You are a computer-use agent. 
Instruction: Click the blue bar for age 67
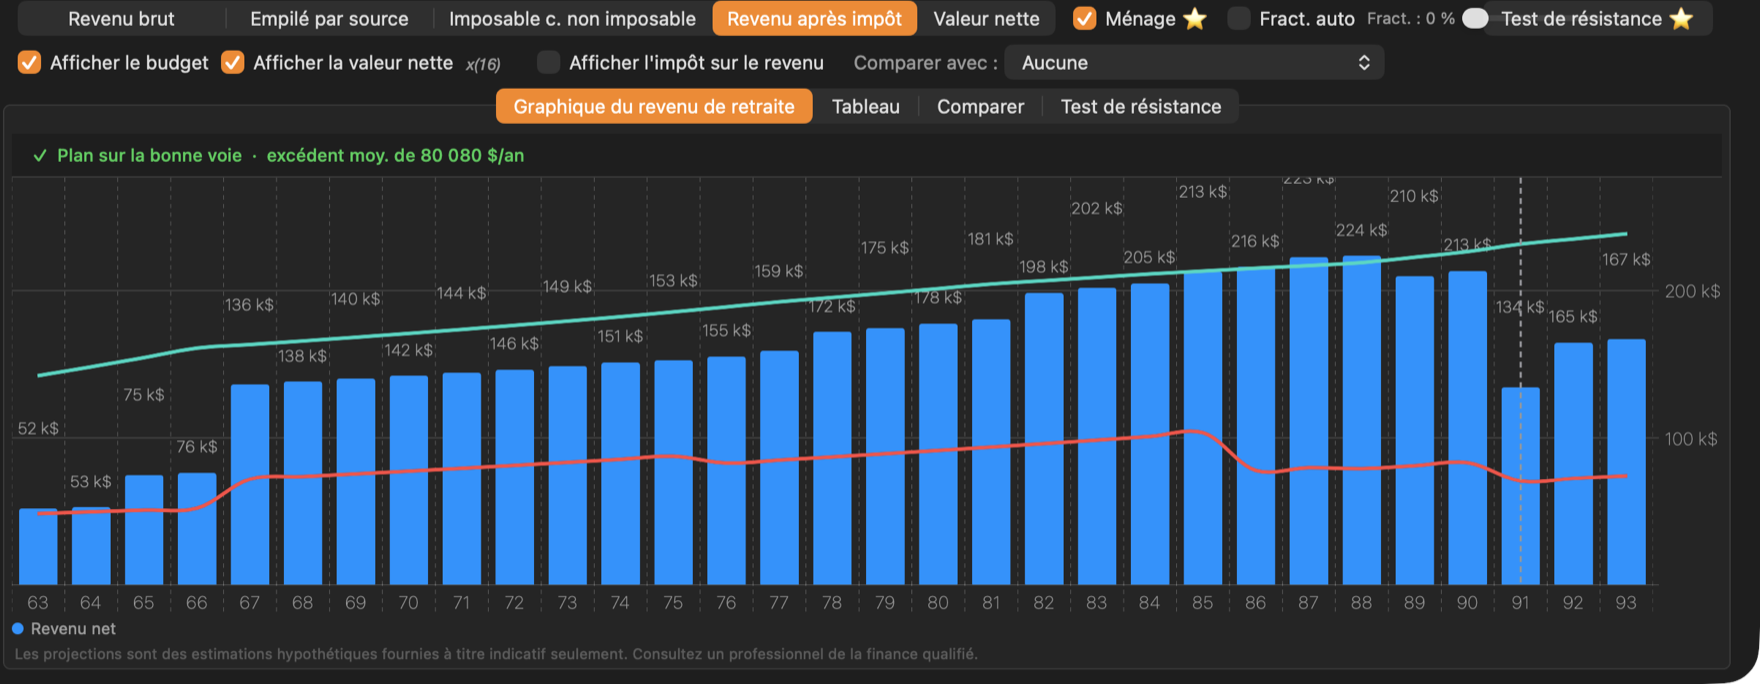click(250, 485)
